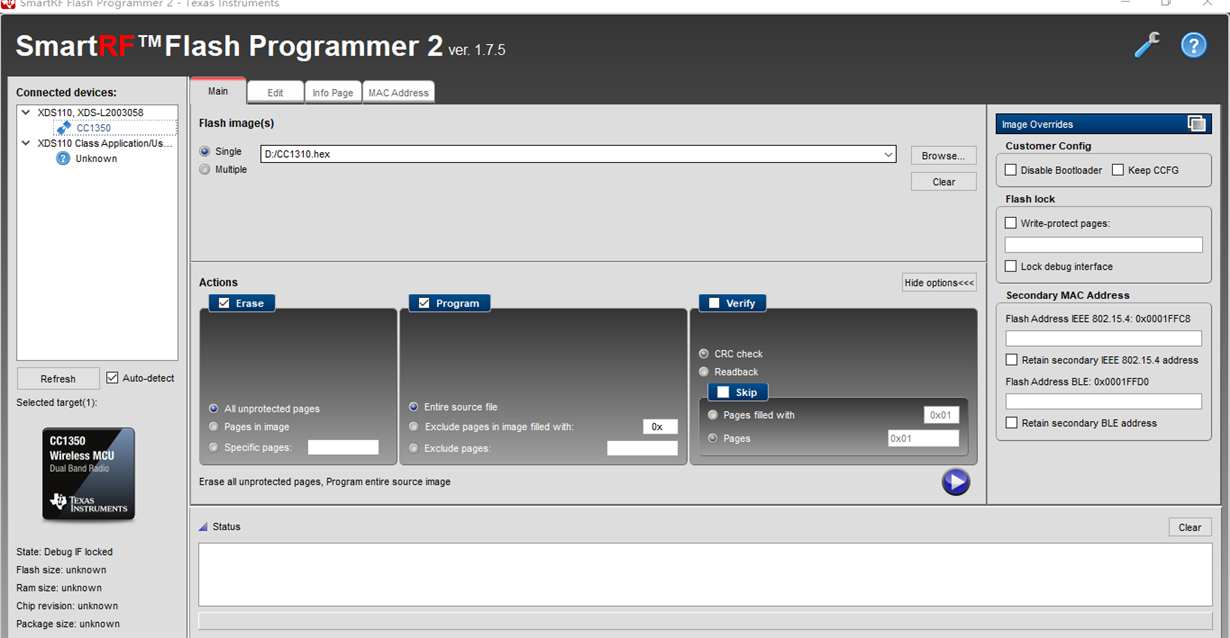Start the actions with play button
The image size is (1230, 638).
(955, 482)
